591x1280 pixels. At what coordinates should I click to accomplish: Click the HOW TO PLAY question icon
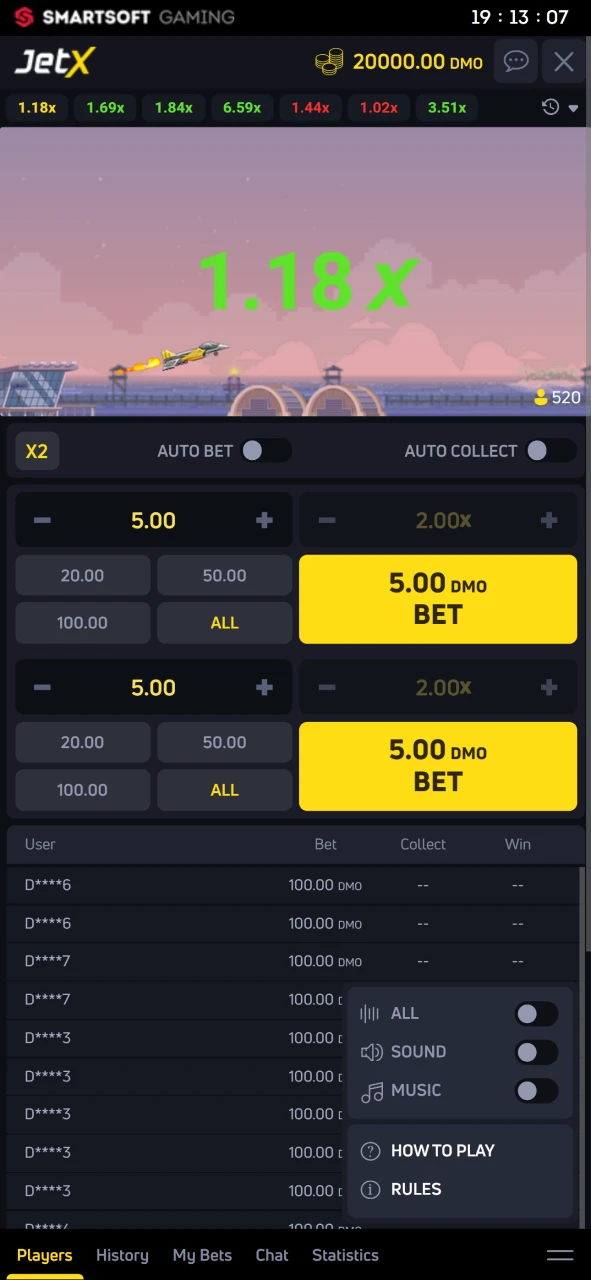pyautogui.click(x=370, y=1151)
